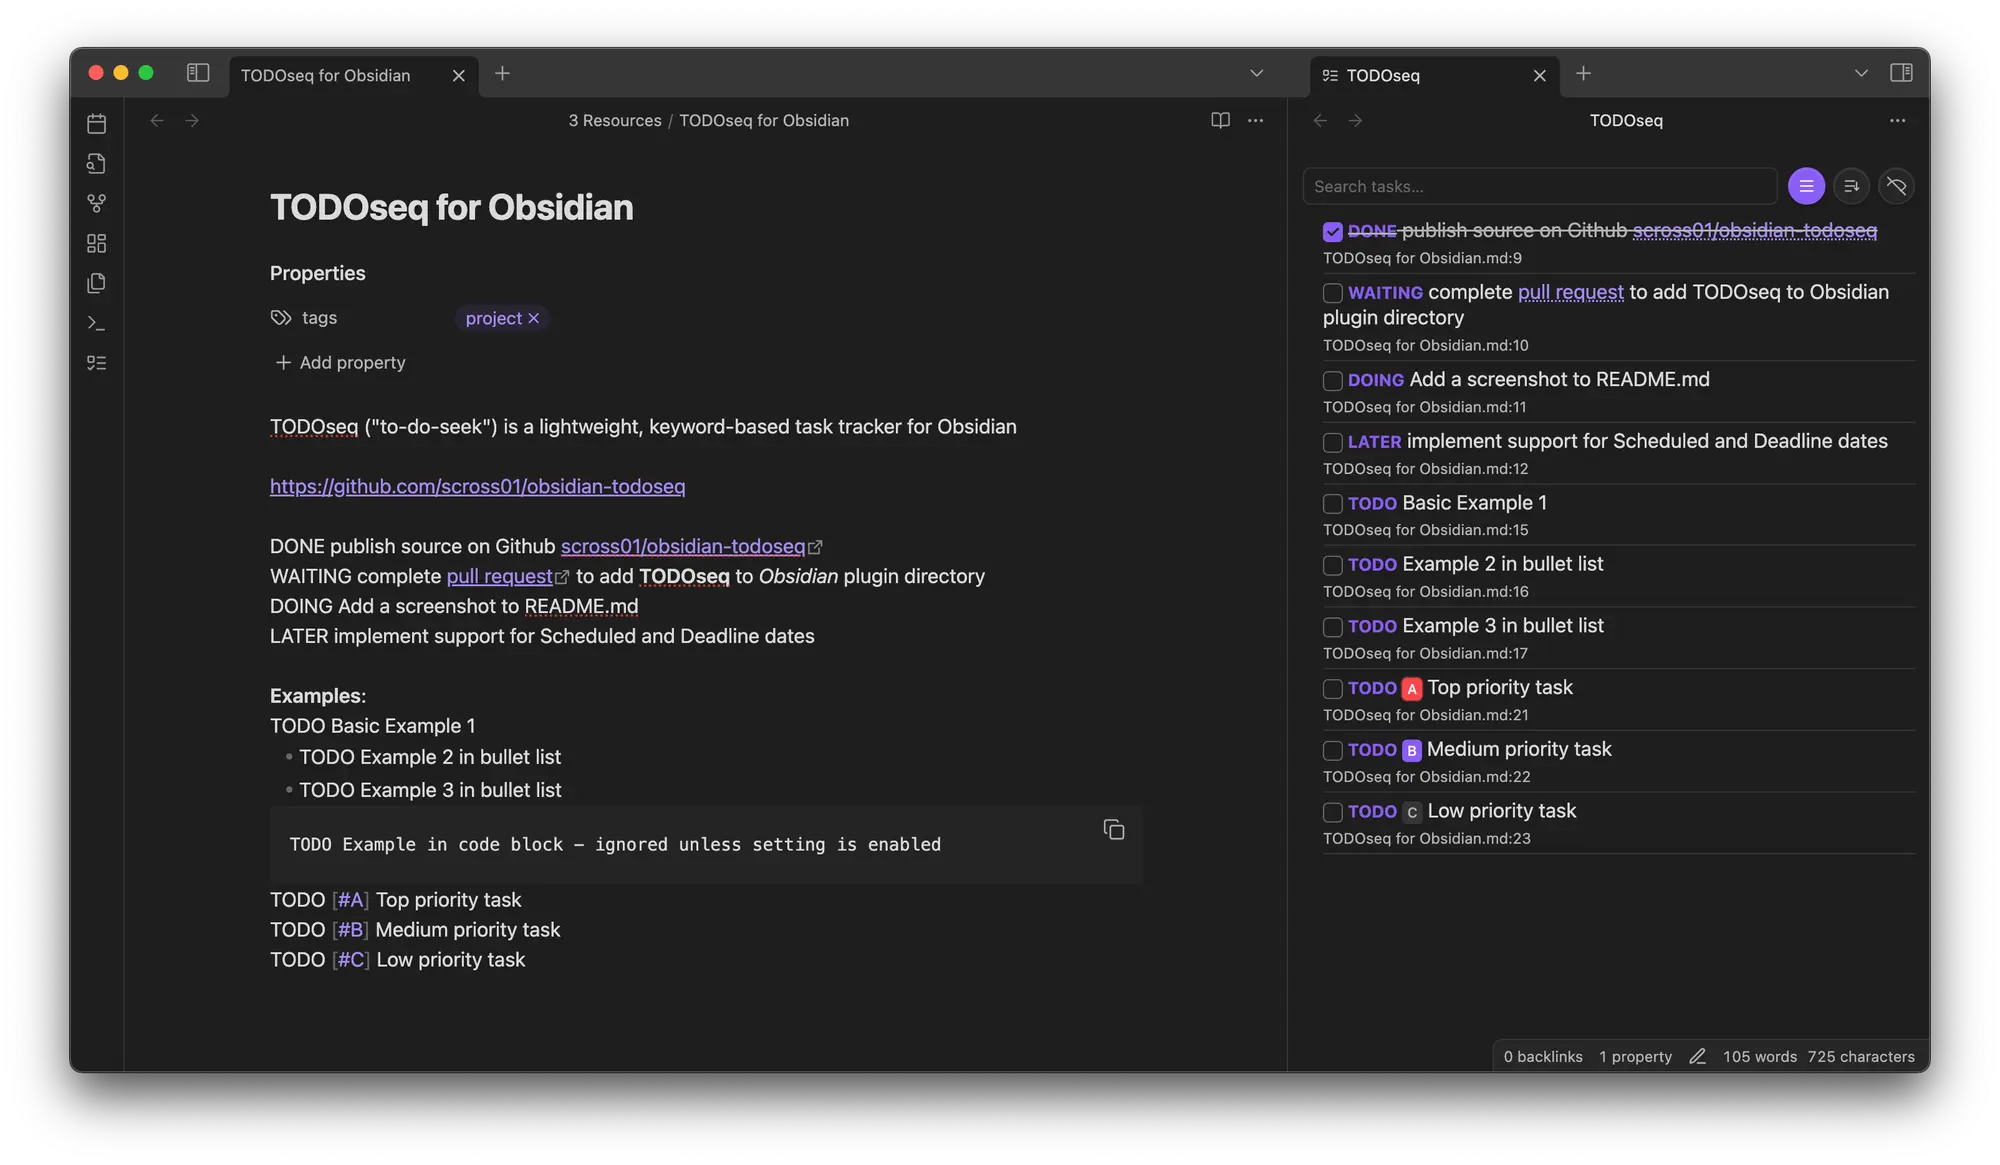
Task: Click the pencil edit icon in status bar
Action: (1697, 1057)
